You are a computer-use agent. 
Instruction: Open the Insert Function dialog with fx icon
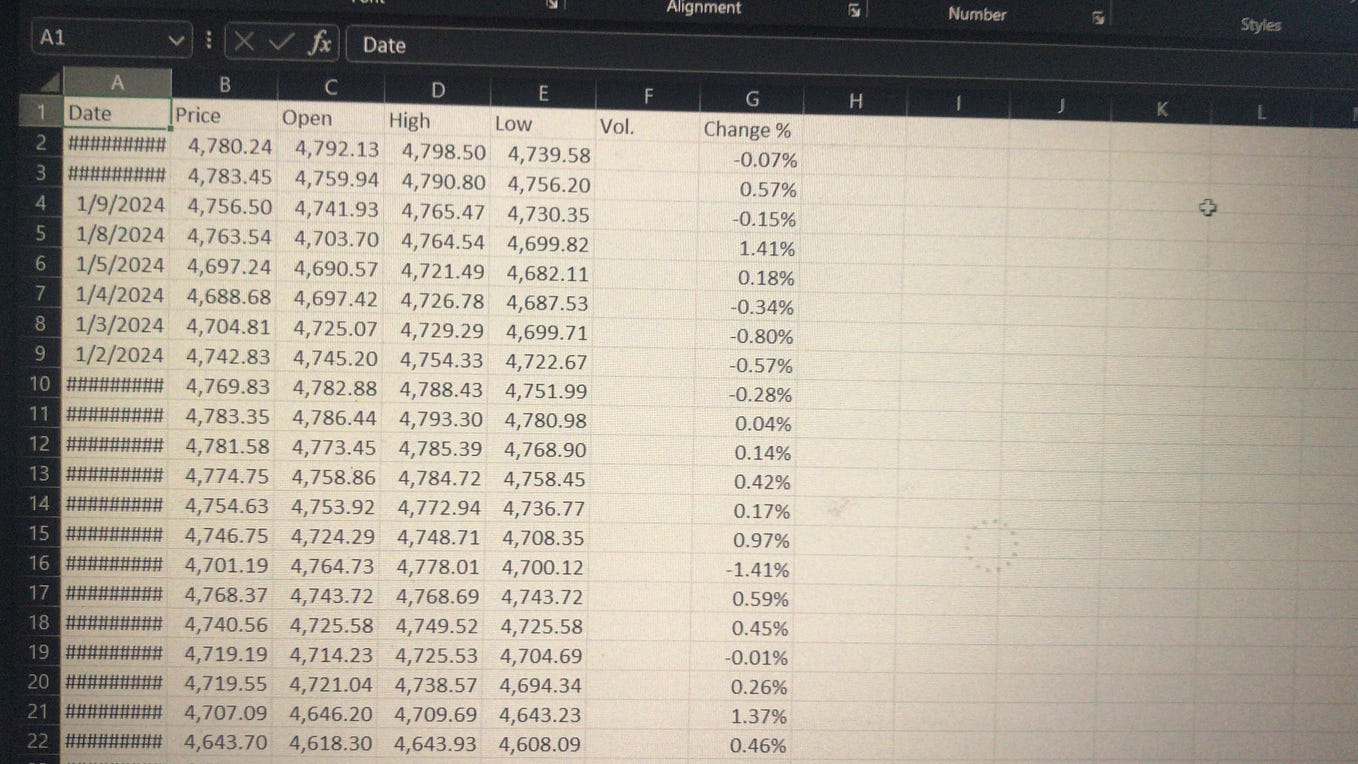pyautogui.click(x=320, y=43)
